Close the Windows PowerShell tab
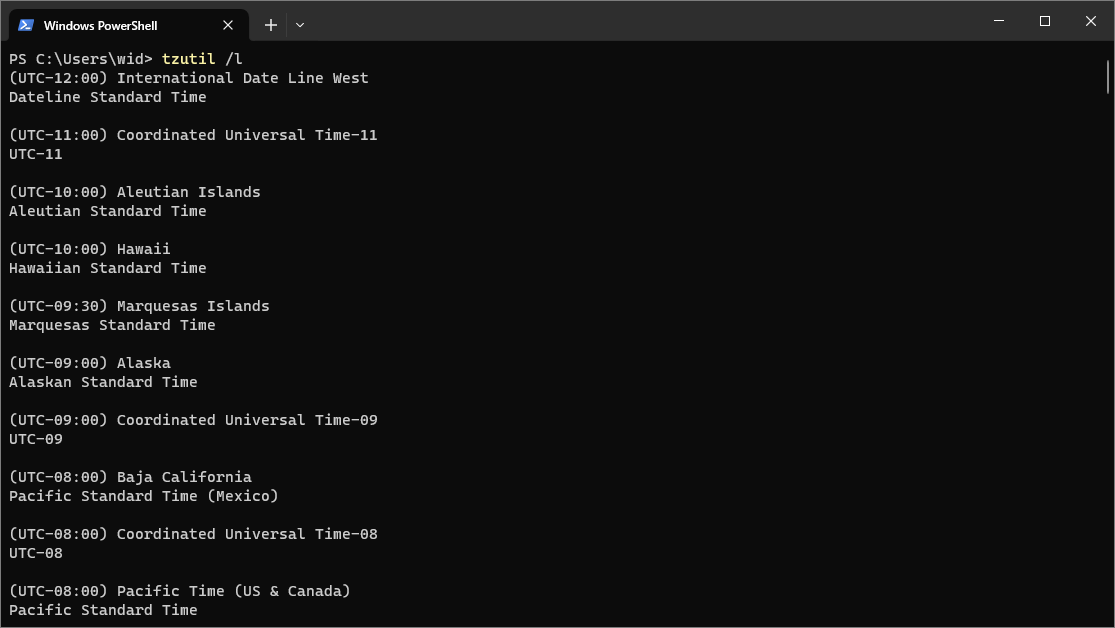Screen dimensions: 1115x628 click(227, 24)
